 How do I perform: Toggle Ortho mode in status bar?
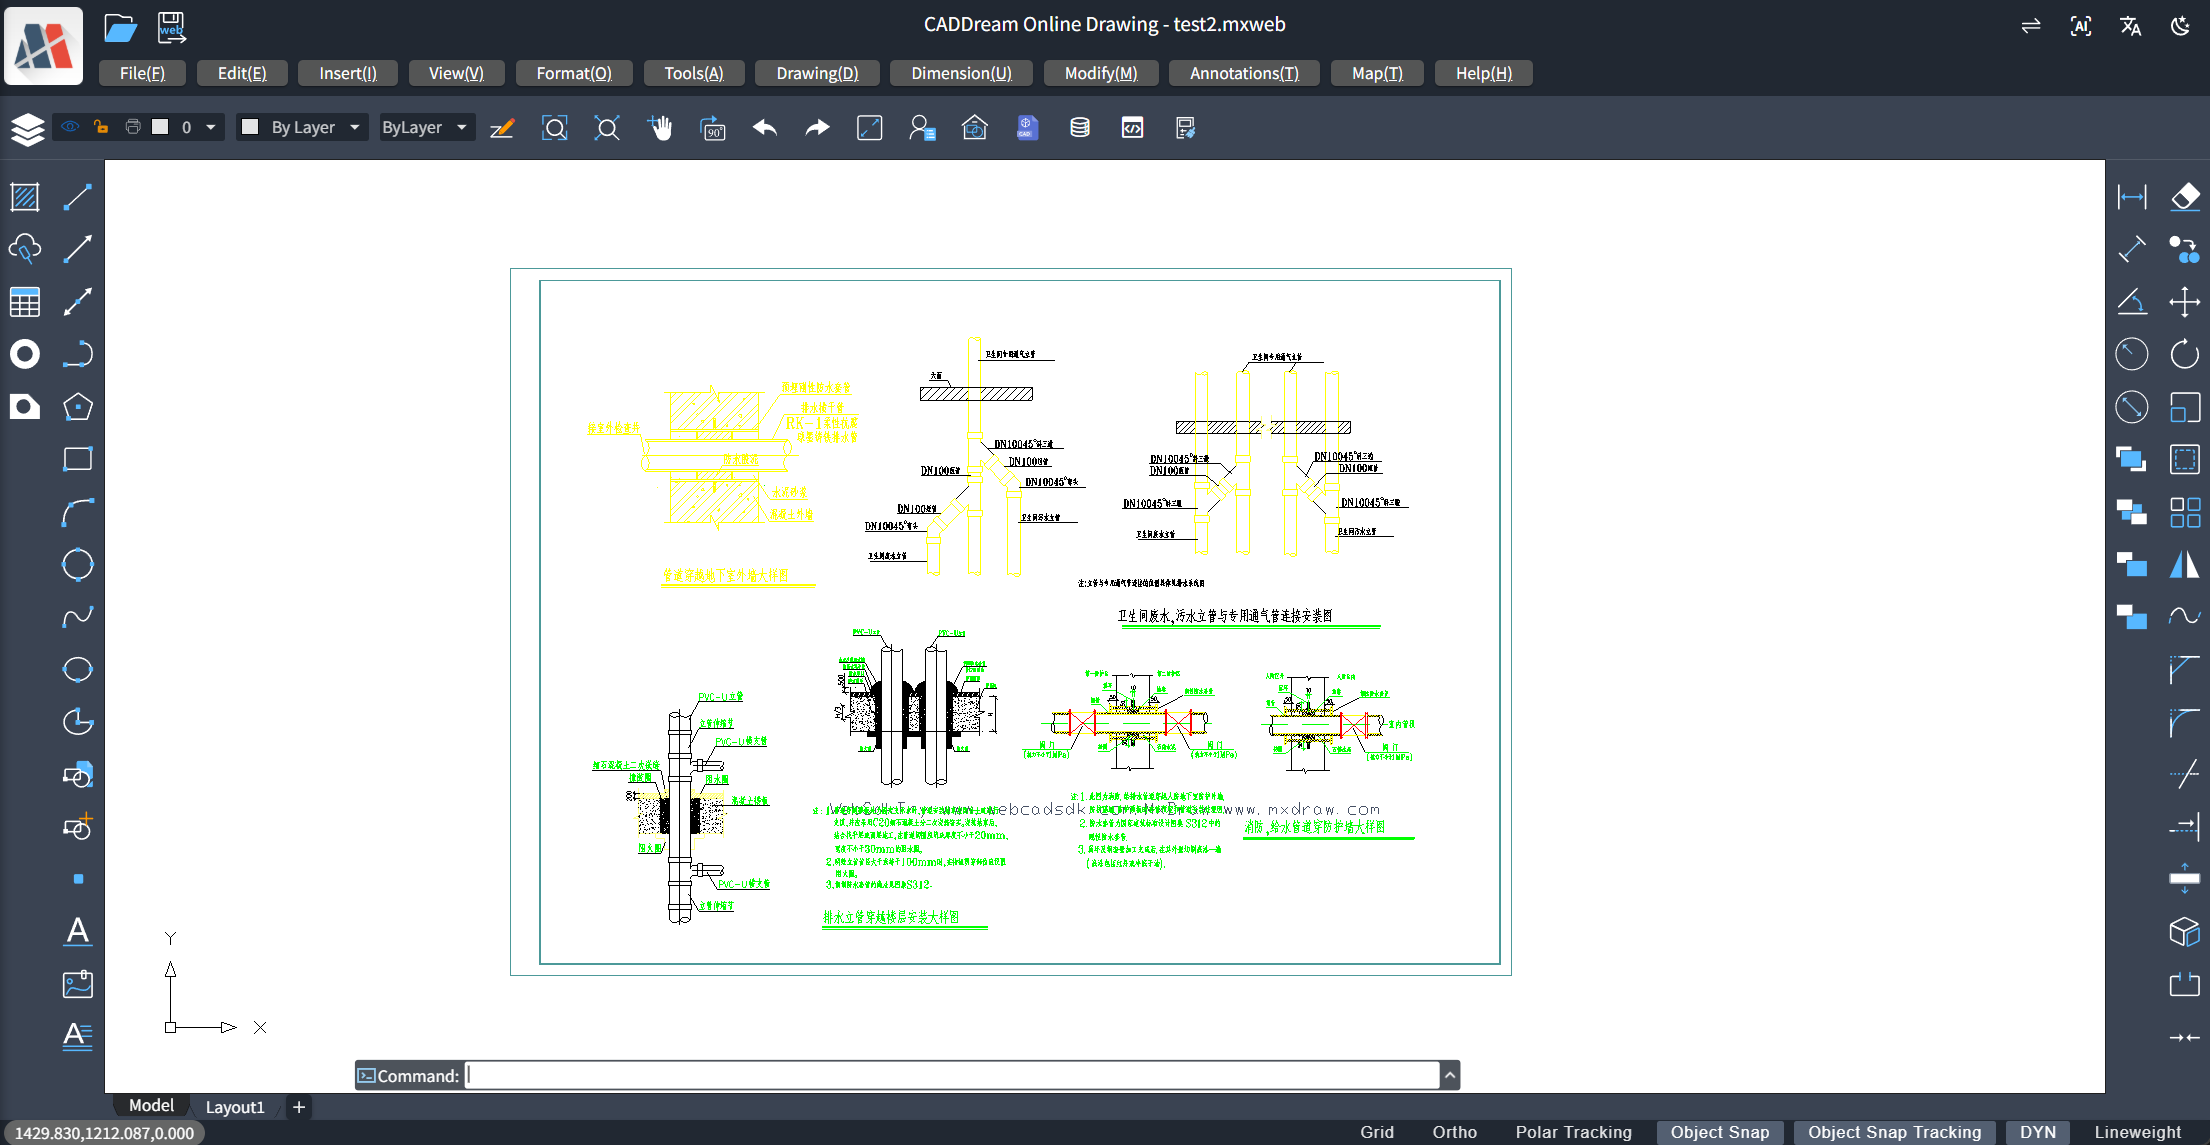coord(1454,1132)
